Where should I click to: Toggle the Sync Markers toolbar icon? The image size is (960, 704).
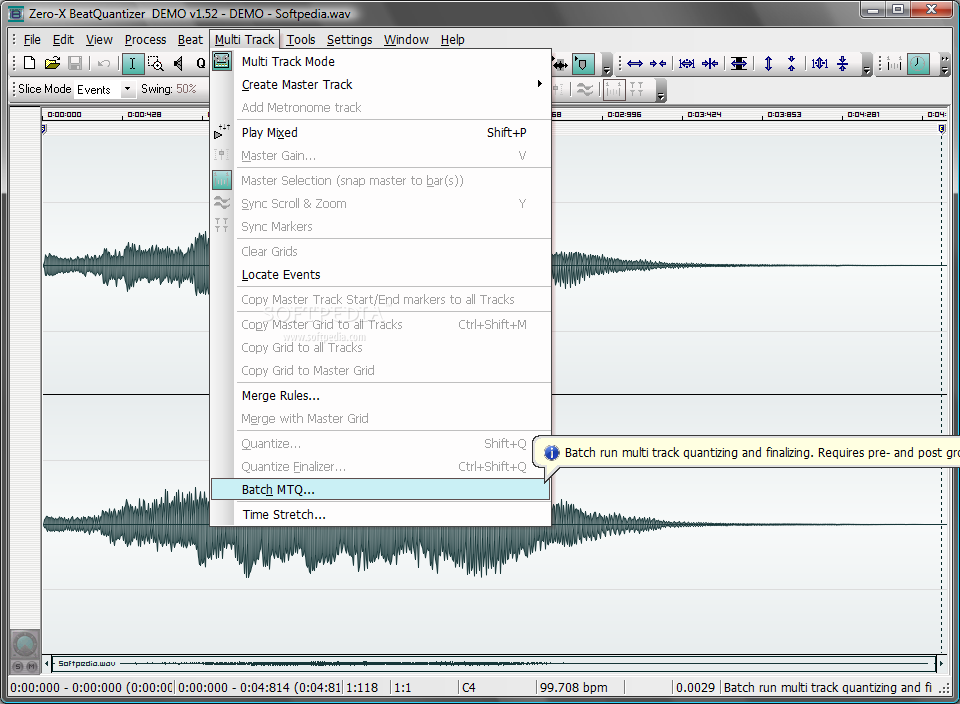(637, 89)
